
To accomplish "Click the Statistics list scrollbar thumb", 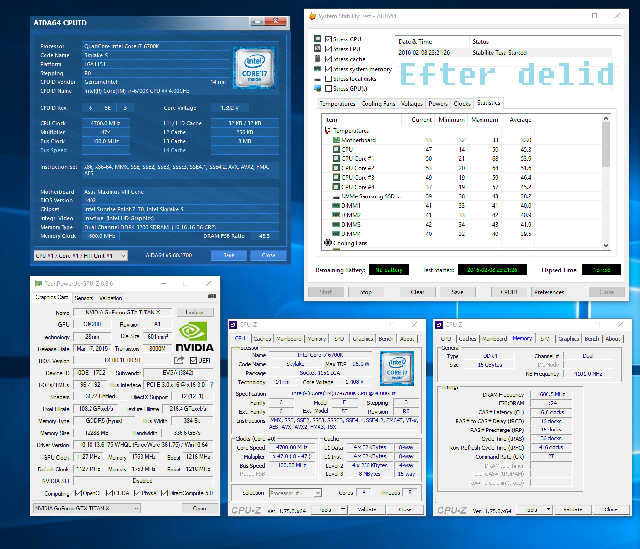I will click(606, 144).
